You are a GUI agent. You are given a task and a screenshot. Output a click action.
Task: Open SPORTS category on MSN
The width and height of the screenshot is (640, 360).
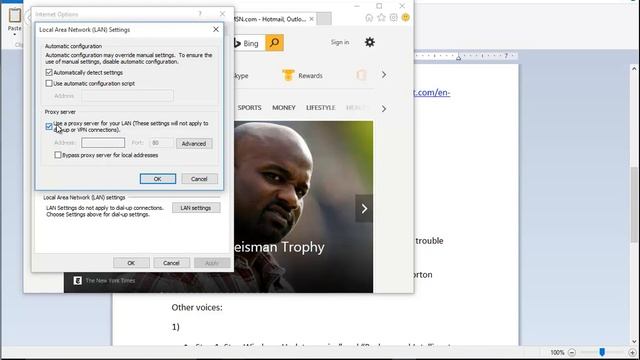[249, 108]
